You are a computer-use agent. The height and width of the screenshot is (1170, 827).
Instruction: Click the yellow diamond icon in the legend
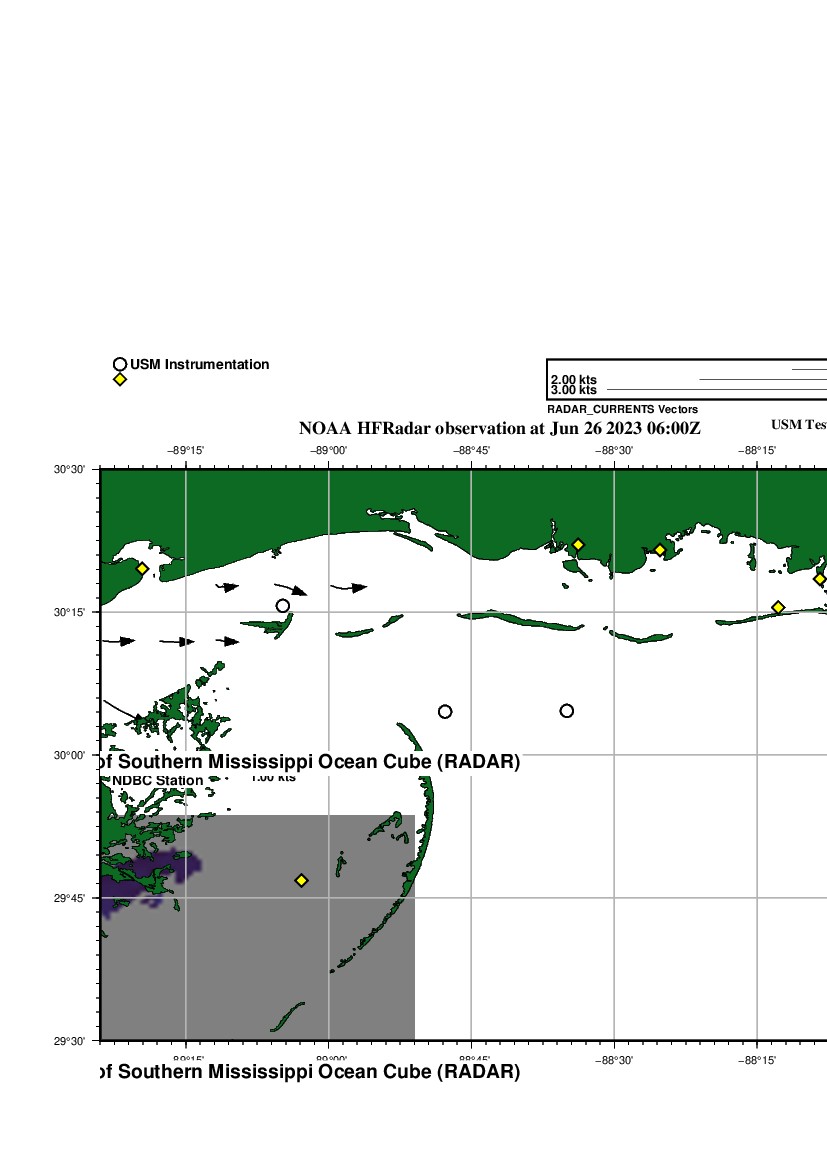pyautogui.click(x=120, y=380)
